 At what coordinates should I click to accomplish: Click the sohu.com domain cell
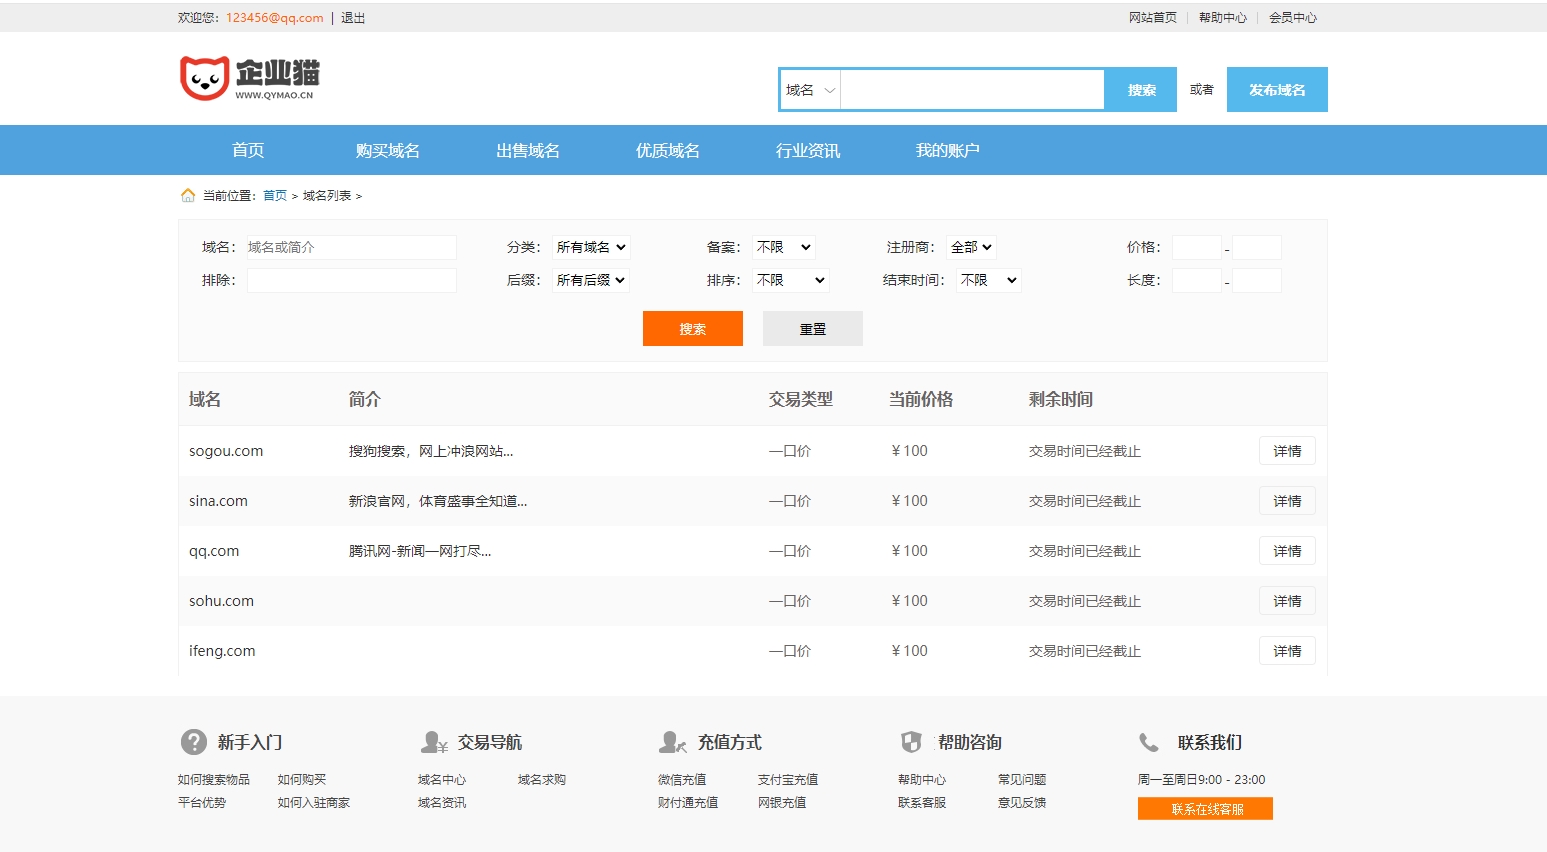pos(221,601)
